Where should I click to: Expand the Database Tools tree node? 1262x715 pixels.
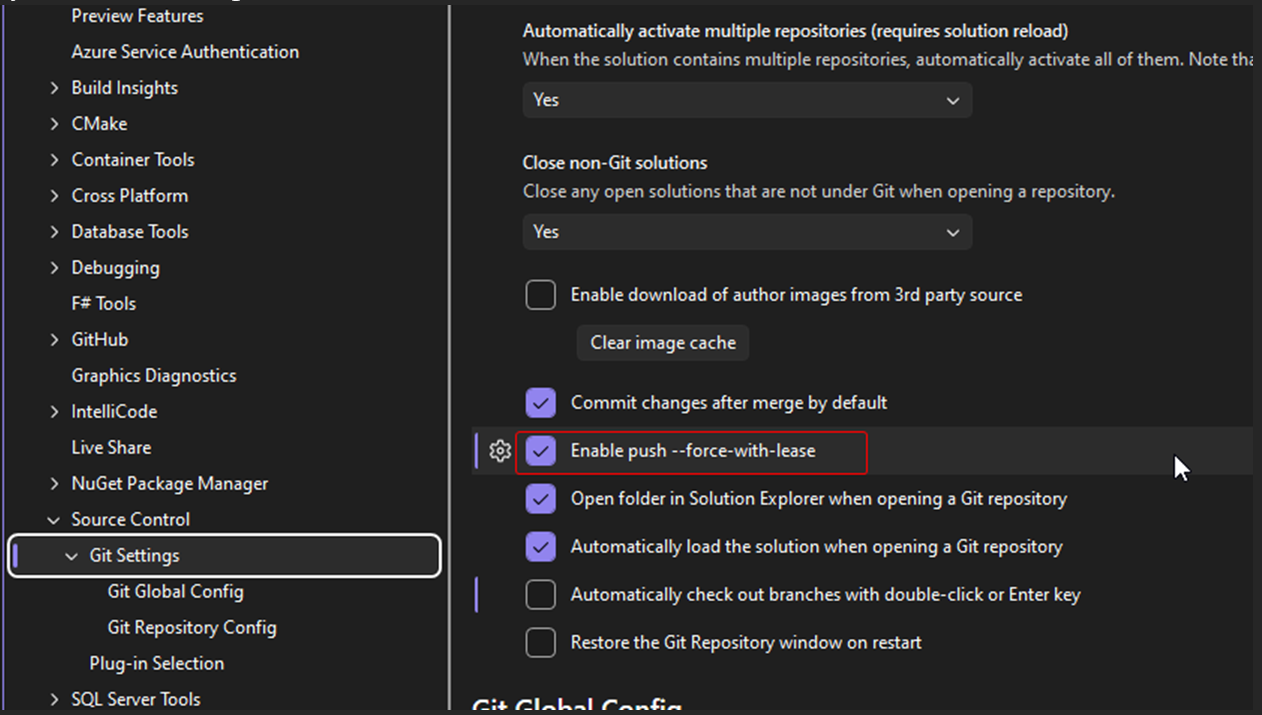55,231
